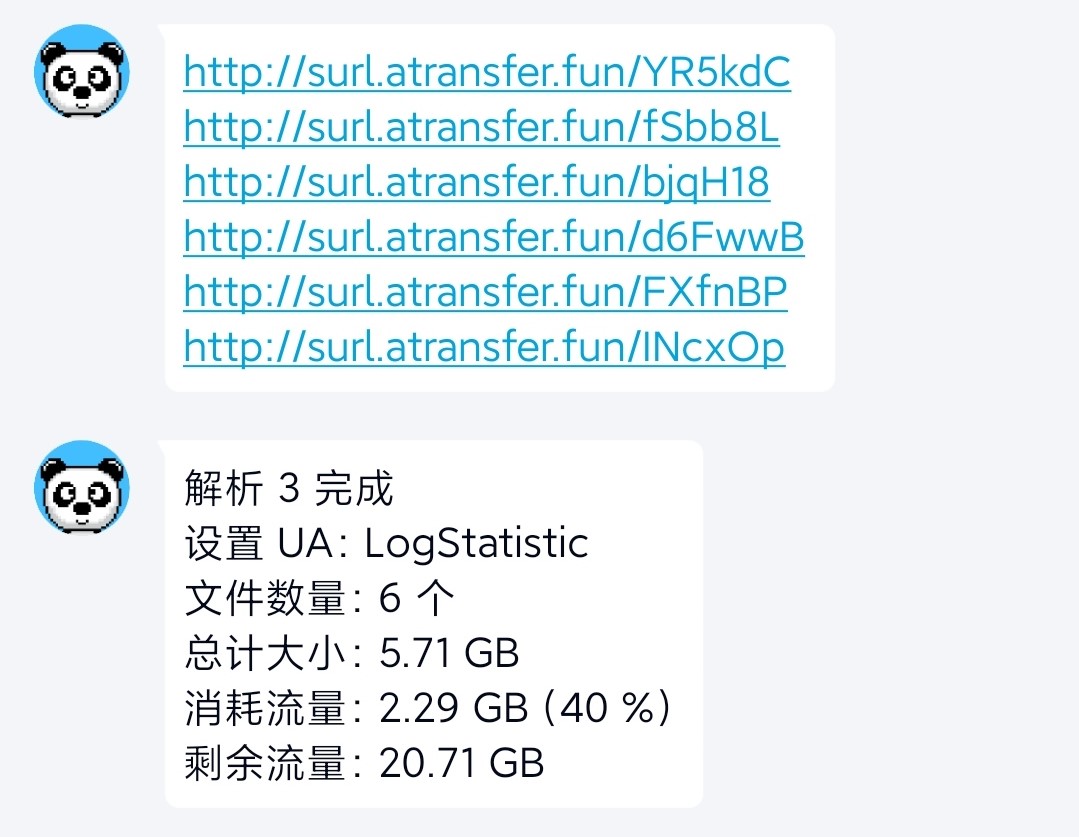Image resolution: width=1079 pixels, height=837 pixels.
Task: Click the panda avatar beside the statistics message
Action: pos(82,487)
